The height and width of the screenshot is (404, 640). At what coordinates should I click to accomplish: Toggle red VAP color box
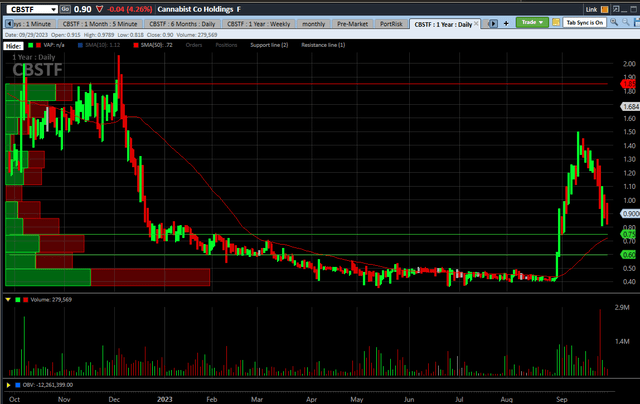38,45
